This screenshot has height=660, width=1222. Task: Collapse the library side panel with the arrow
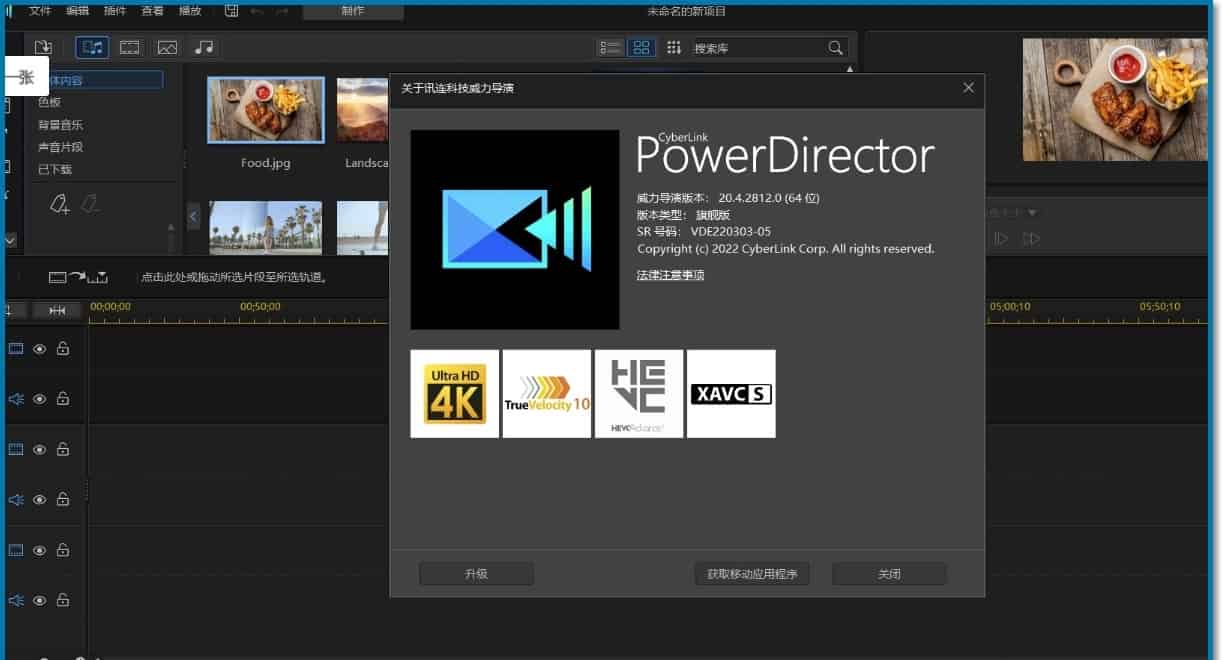194,215
